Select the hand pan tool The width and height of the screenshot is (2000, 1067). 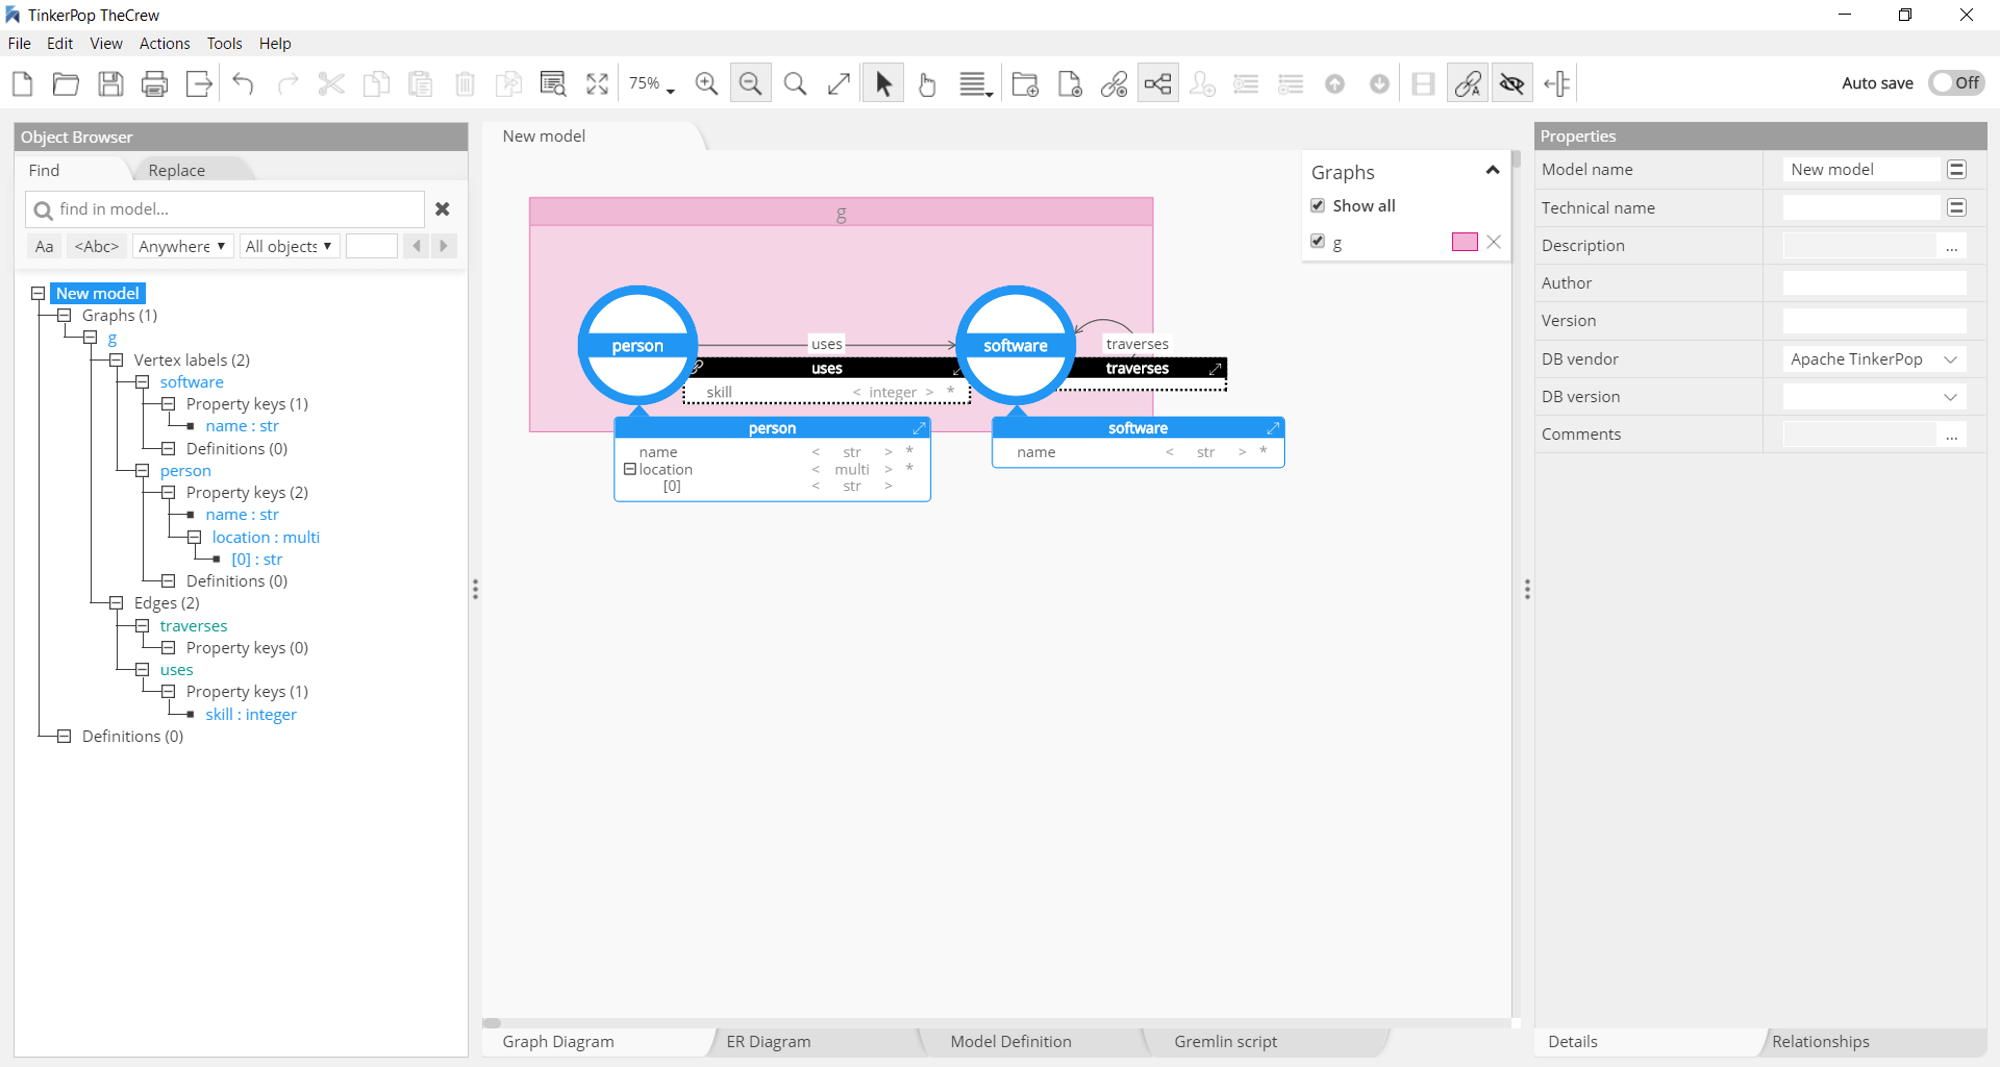927,84
